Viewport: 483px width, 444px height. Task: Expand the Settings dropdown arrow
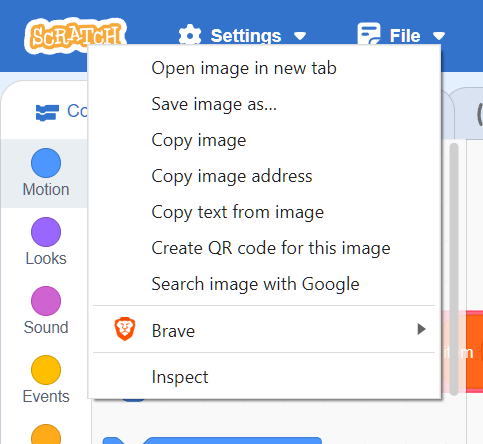(x=300, y=36)
